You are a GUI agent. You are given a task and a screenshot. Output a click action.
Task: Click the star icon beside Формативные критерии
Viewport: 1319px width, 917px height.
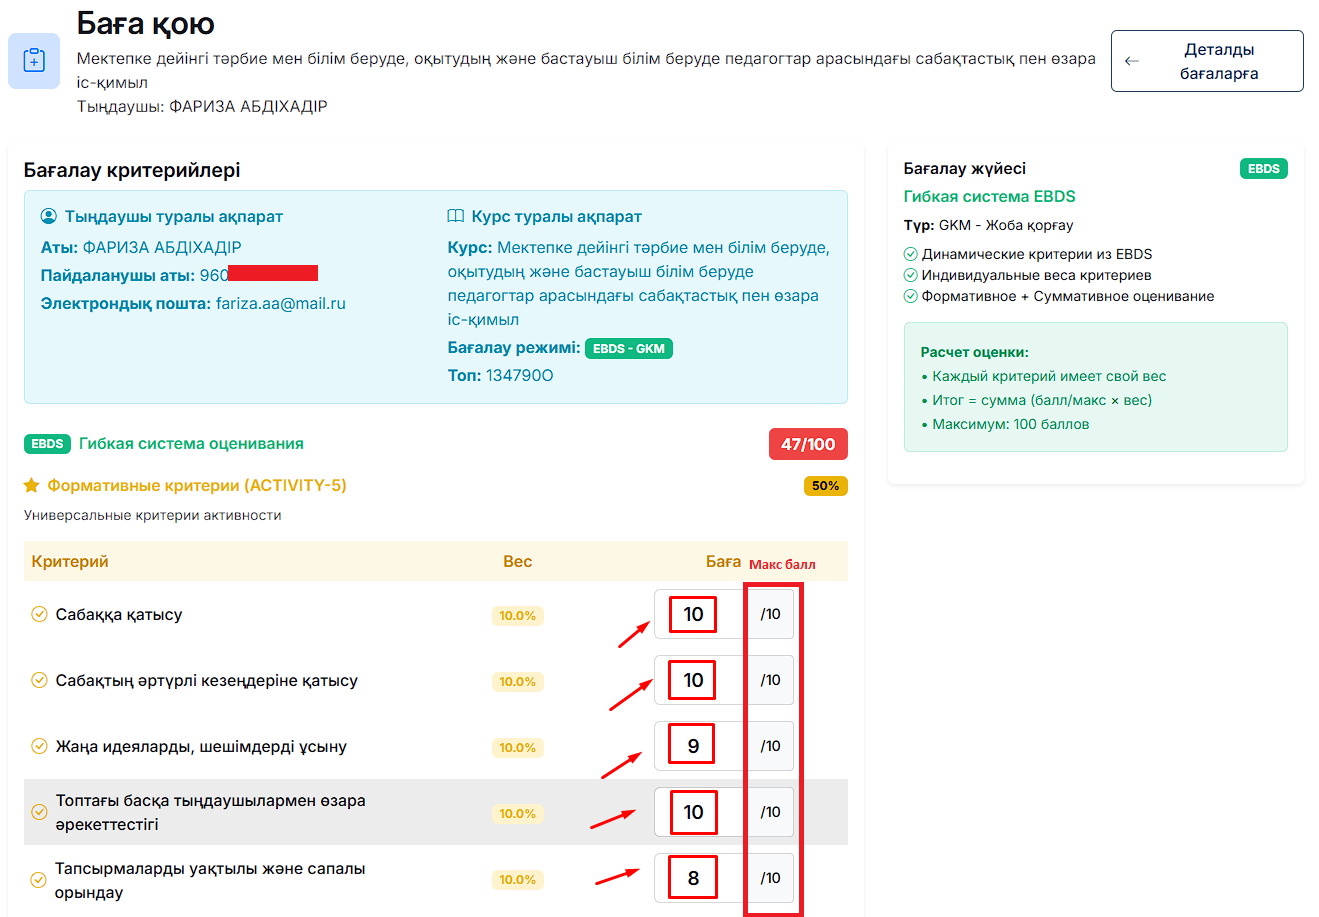pyautogui.click(x=31, y=485)
